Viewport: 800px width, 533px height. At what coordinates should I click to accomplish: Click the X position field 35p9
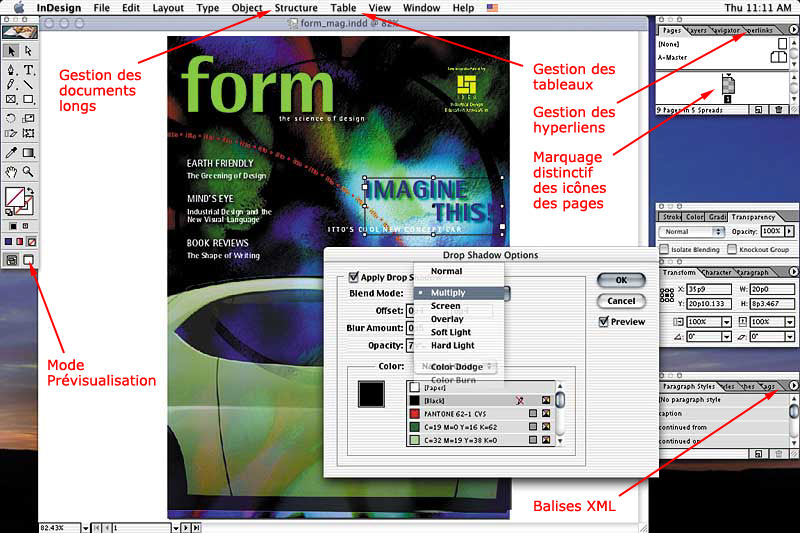pyautogui.click(x=709, y=289)
